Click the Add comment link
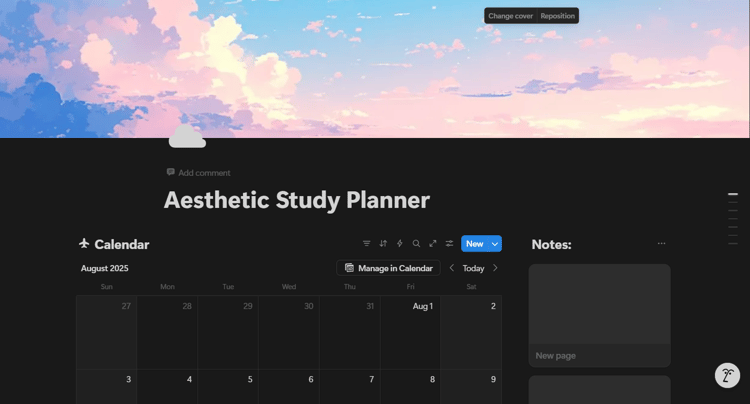 point(199,173)
